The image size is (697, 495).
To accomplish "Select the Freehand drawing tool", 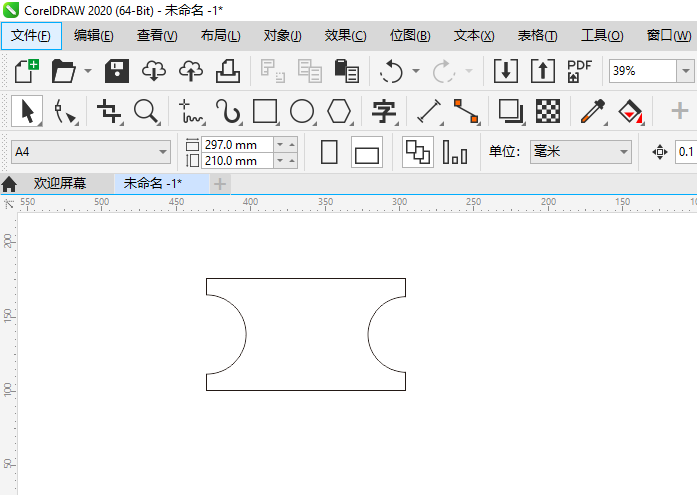I will [x=191, y=111].
